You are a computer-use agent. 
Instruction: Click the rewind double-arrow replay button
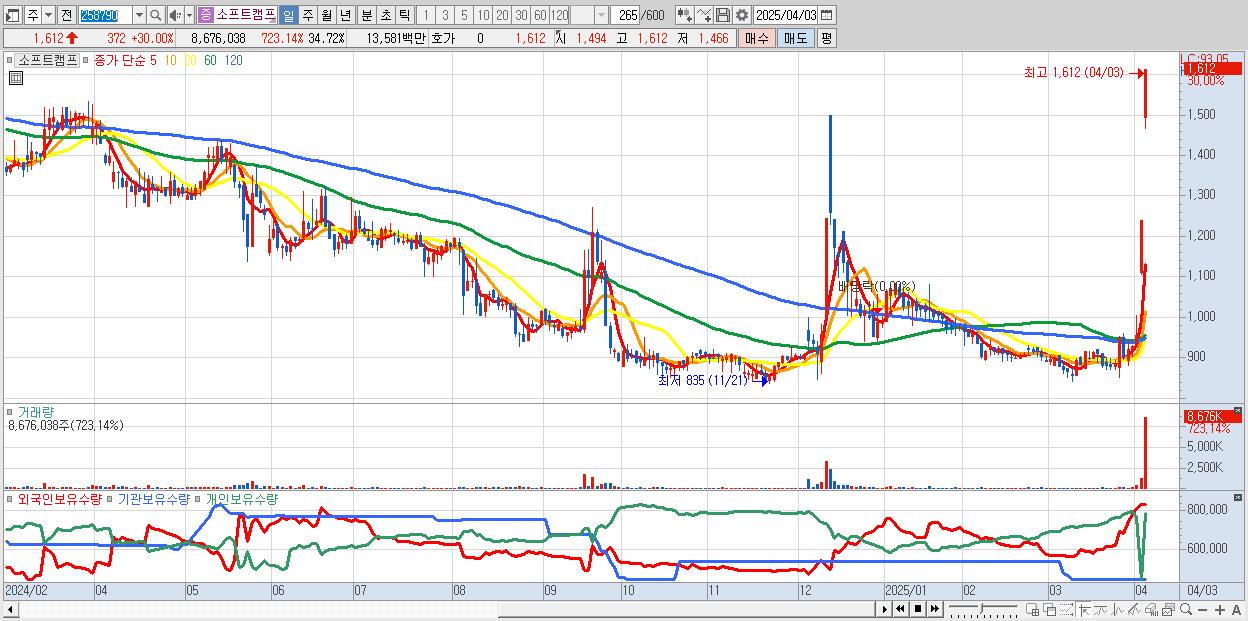click(x=900, y=609)
